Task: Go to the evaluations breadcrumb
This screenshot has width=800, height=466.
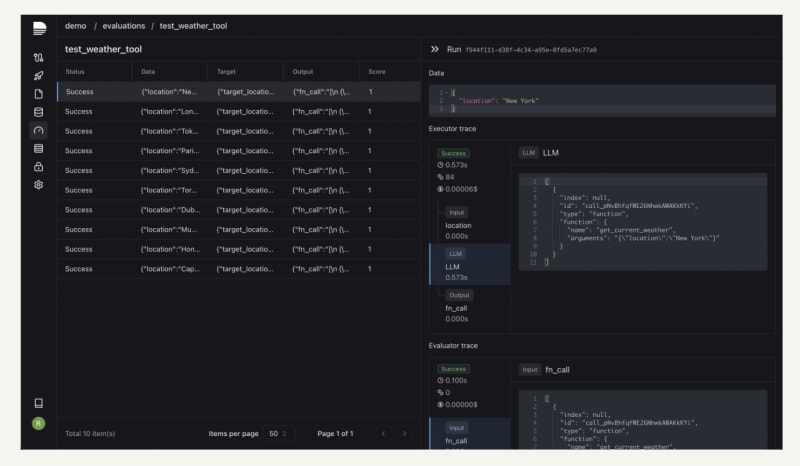Action: pos(124,26)
